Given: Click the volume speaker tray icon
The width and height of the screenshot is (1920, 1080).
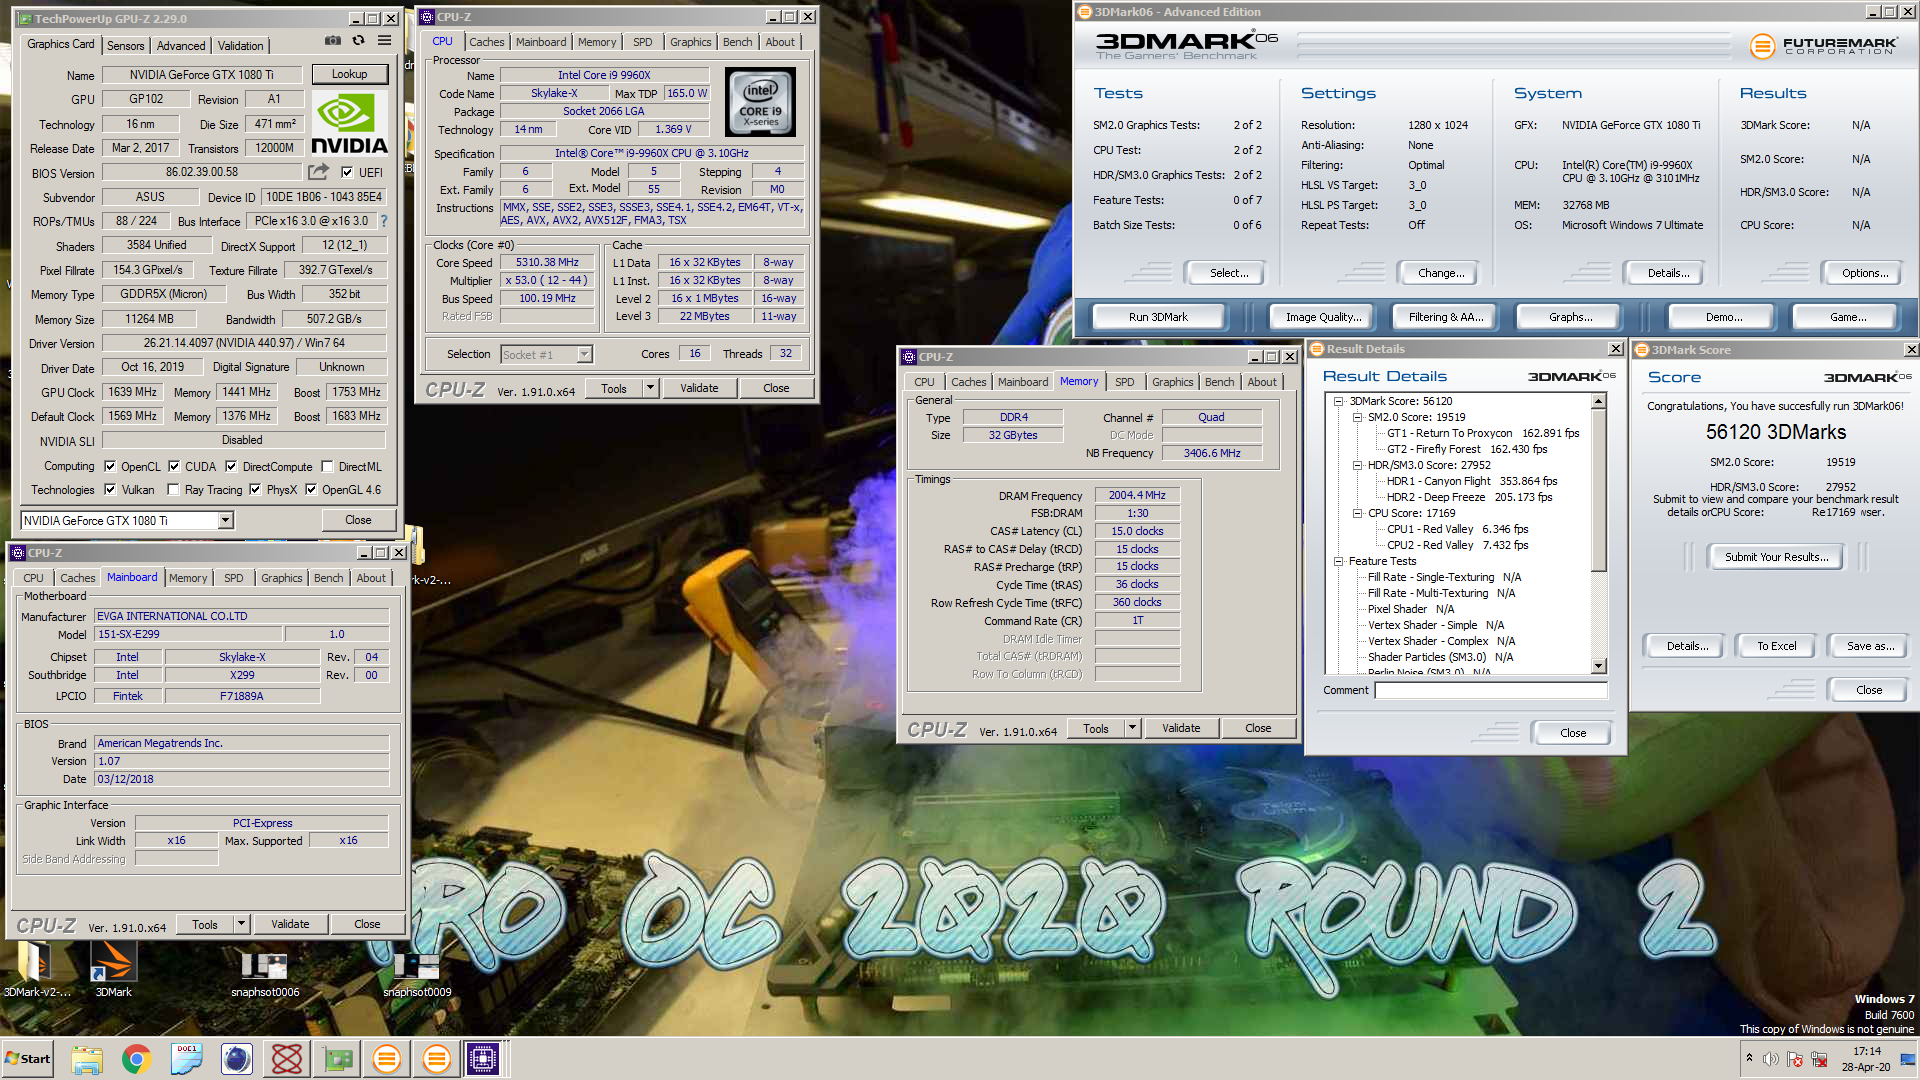Looking at the screenshot, I should point(1771,1059).
